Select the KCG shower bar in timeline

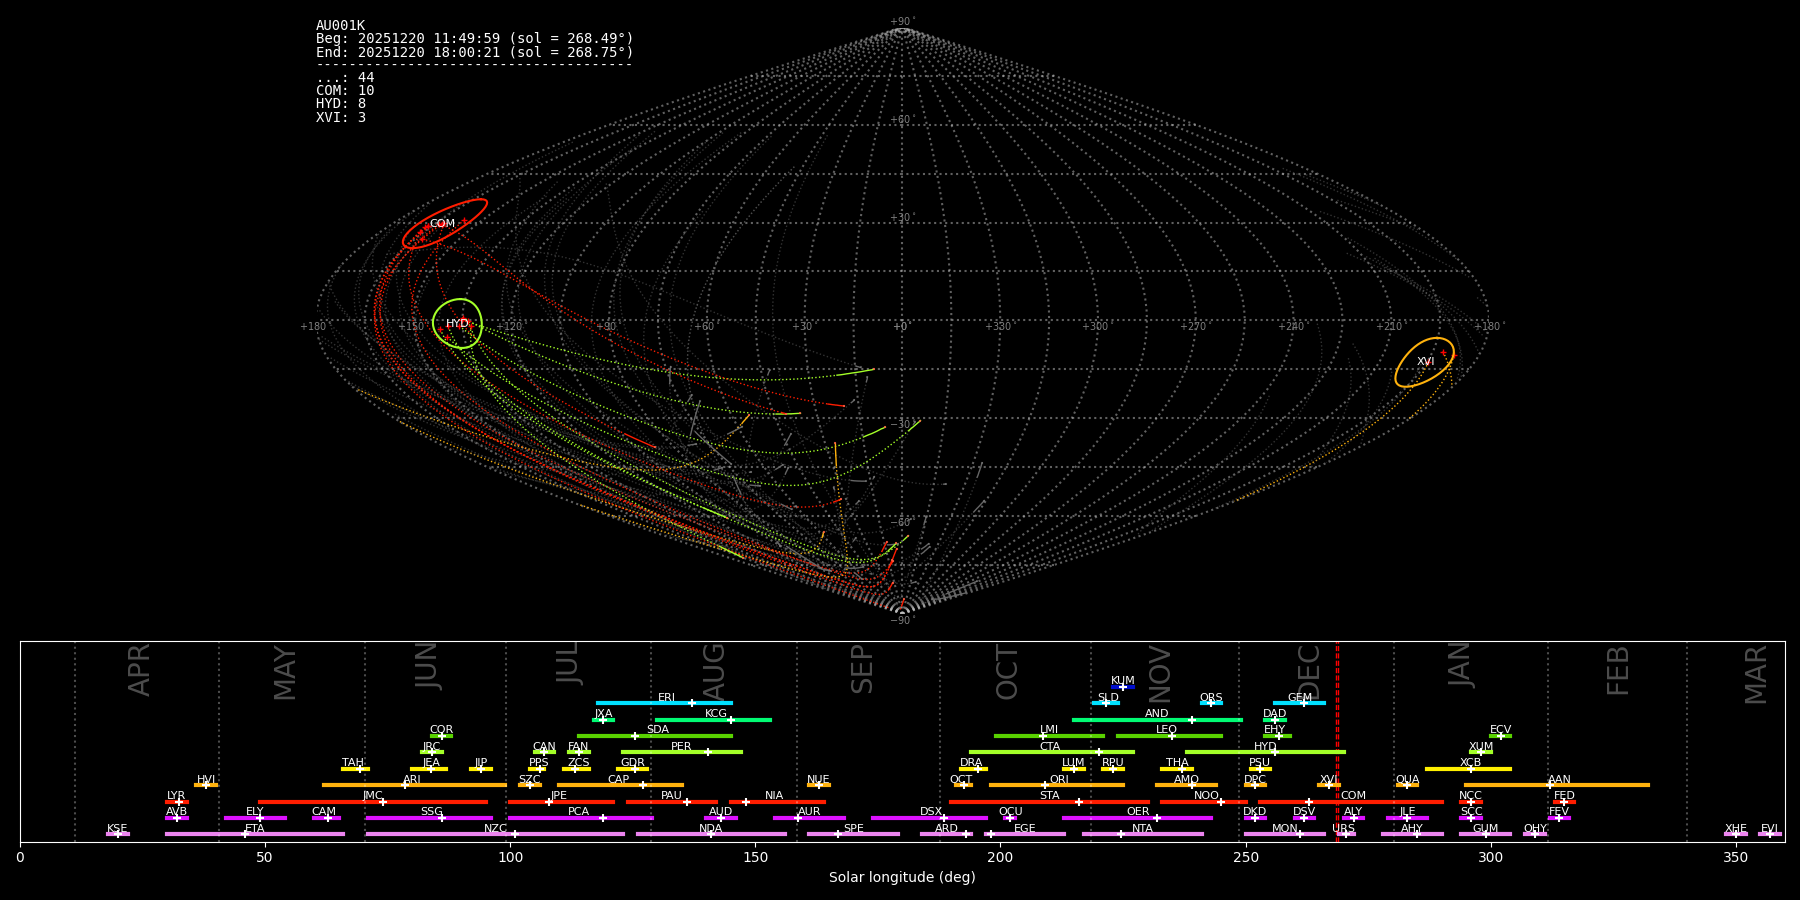[x=713, y=719]
